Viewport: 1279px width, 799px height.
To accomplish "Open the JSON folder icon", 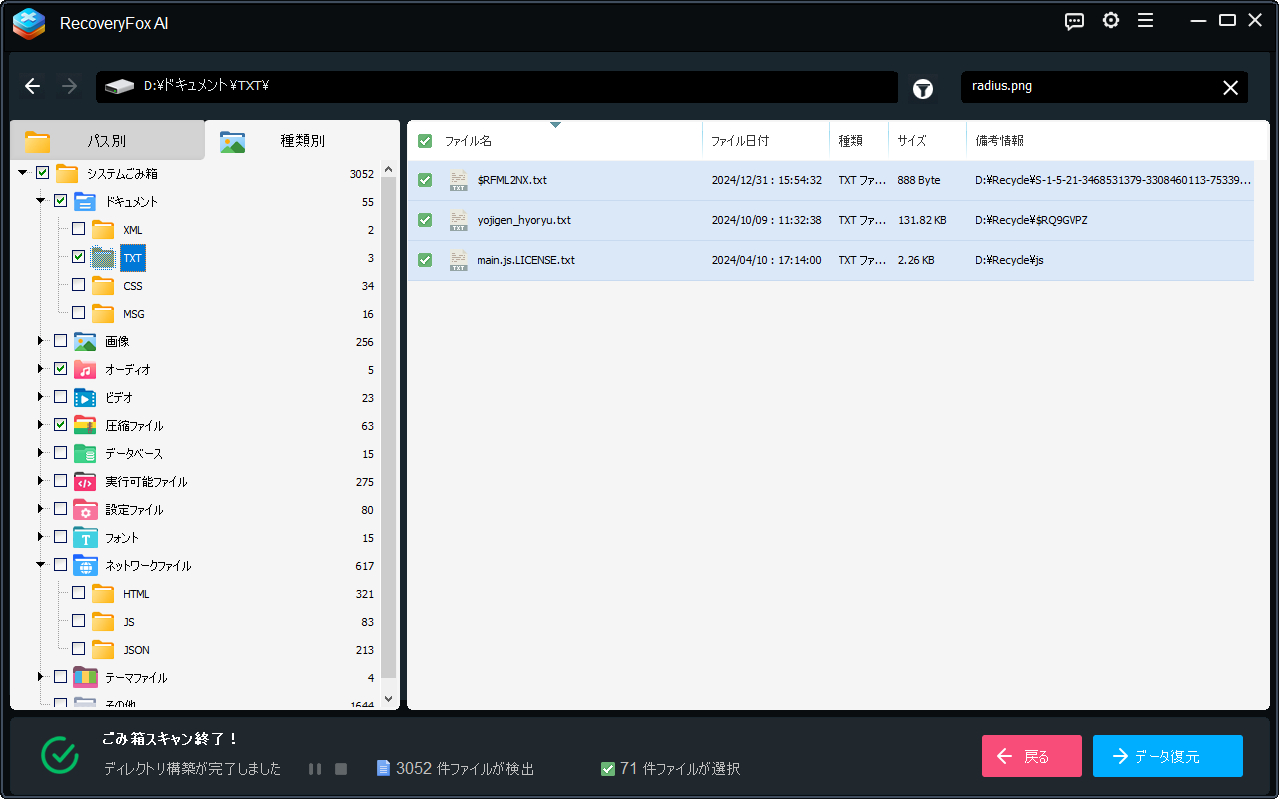I will [103, 649].
